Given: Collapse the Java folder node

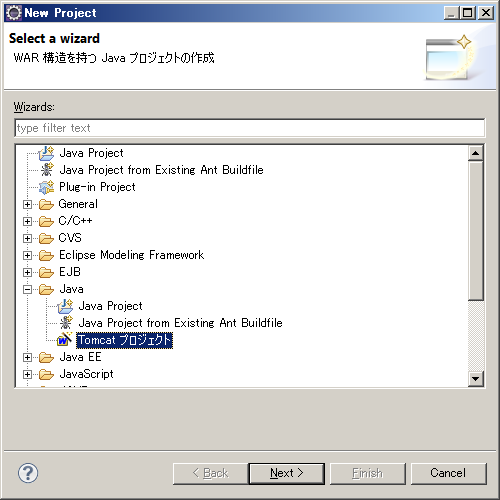Looking at the screenshot, I should tap(27, 289).
